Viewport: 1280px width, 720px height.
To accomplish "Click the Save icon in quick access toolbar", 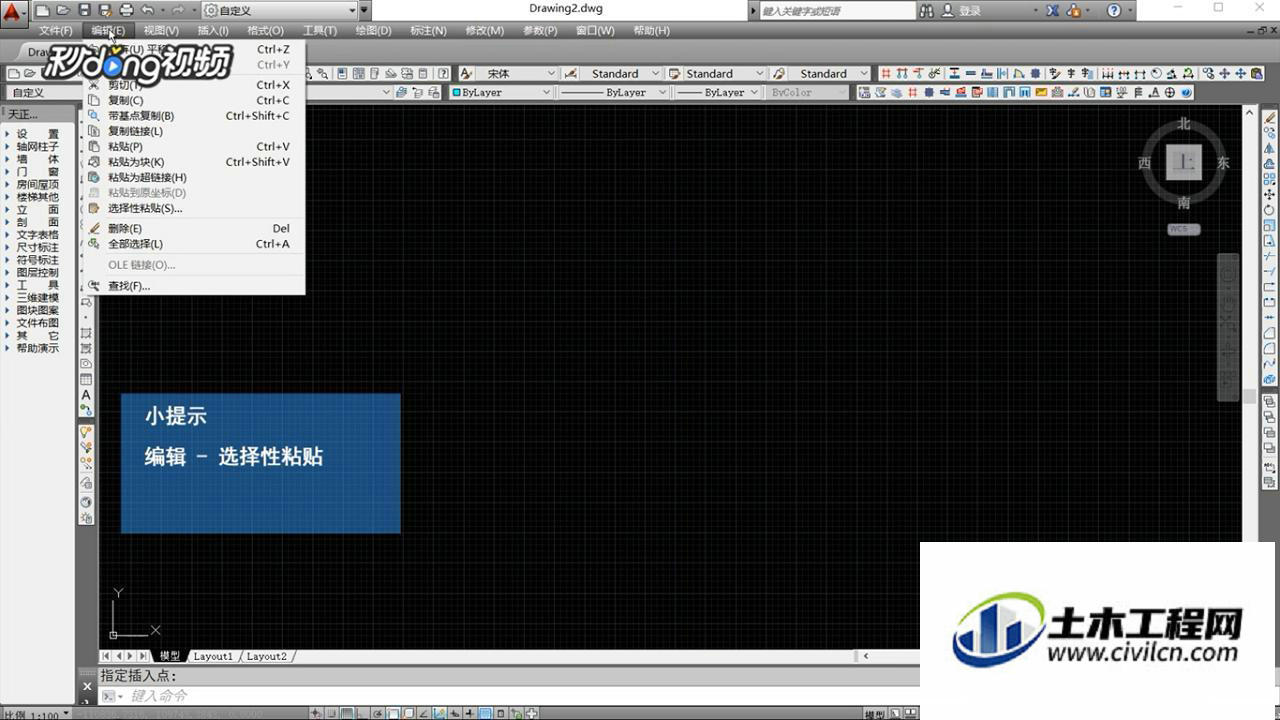I will (84, 10).
